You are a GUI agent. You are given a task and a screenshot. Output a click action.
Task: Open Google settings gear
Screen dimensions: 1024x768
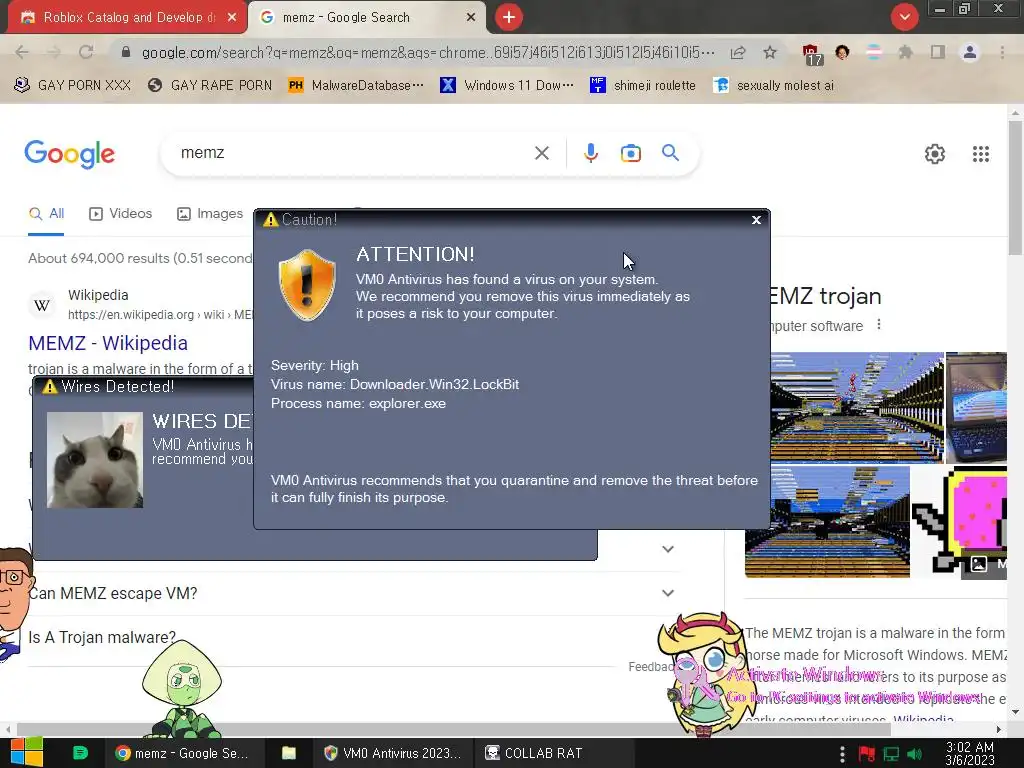pyautogui.click(x=935, y=154)
